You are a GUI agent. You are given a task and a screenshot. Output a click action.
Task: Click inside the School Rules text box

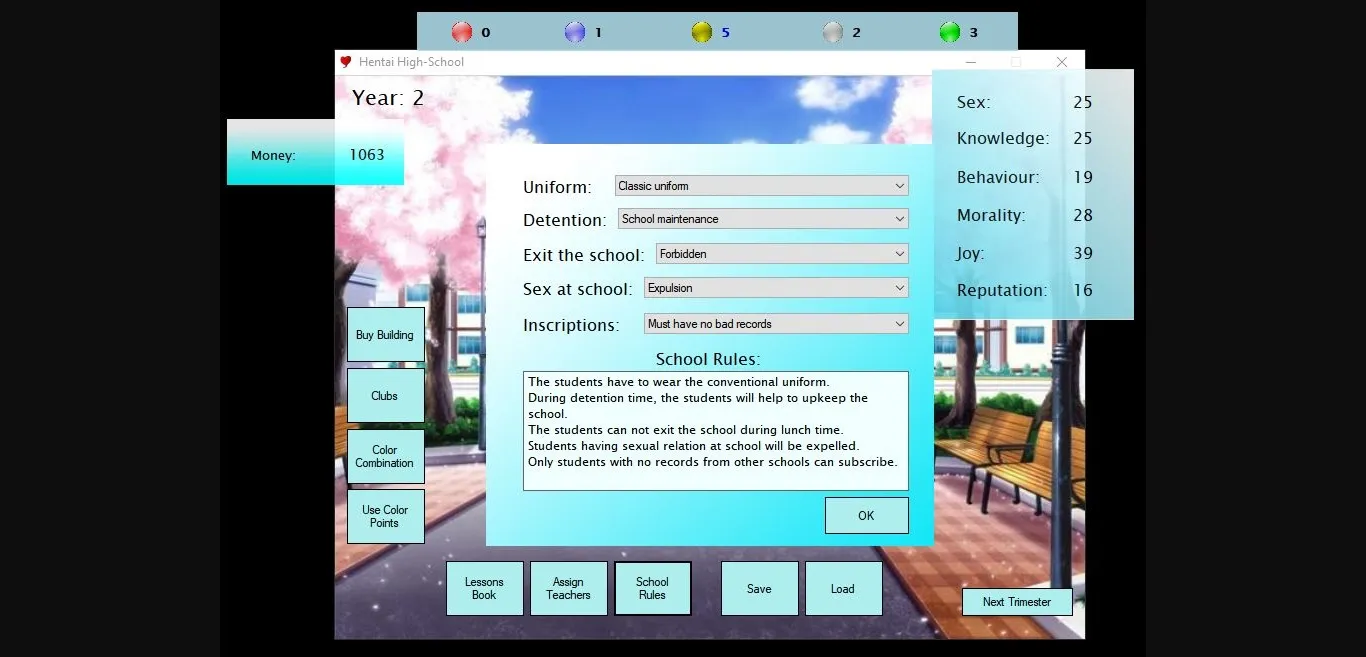pos(715,431)
